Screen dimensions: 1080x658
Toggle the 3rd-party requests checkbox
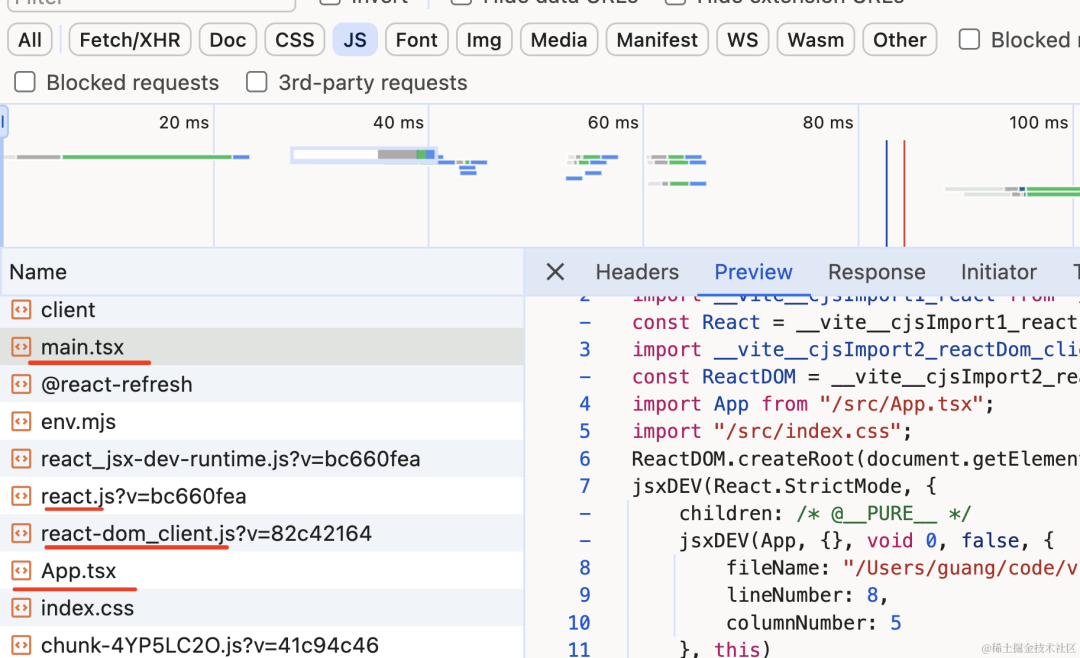pyautogui.click(x=256, y=82)
